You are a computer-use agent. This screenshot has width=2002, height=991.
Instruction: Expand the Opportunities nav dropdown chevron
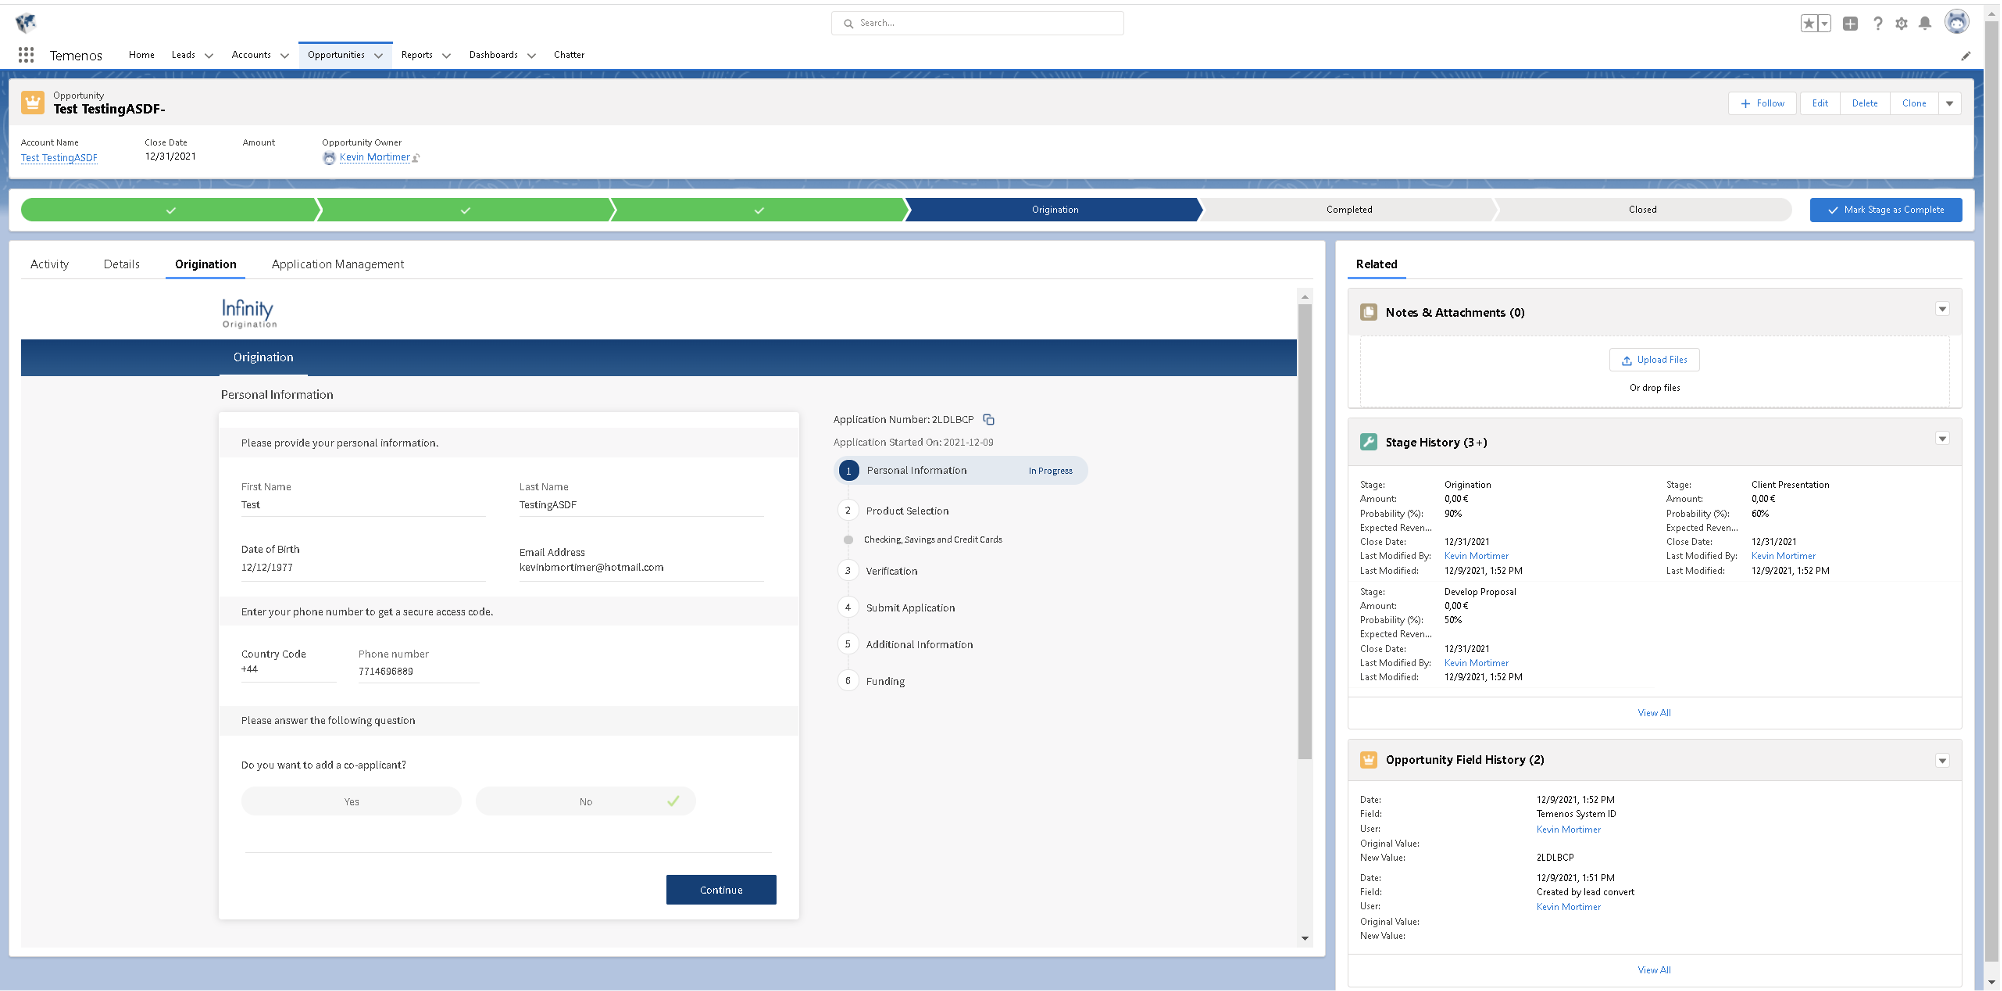tap(379, 56)
